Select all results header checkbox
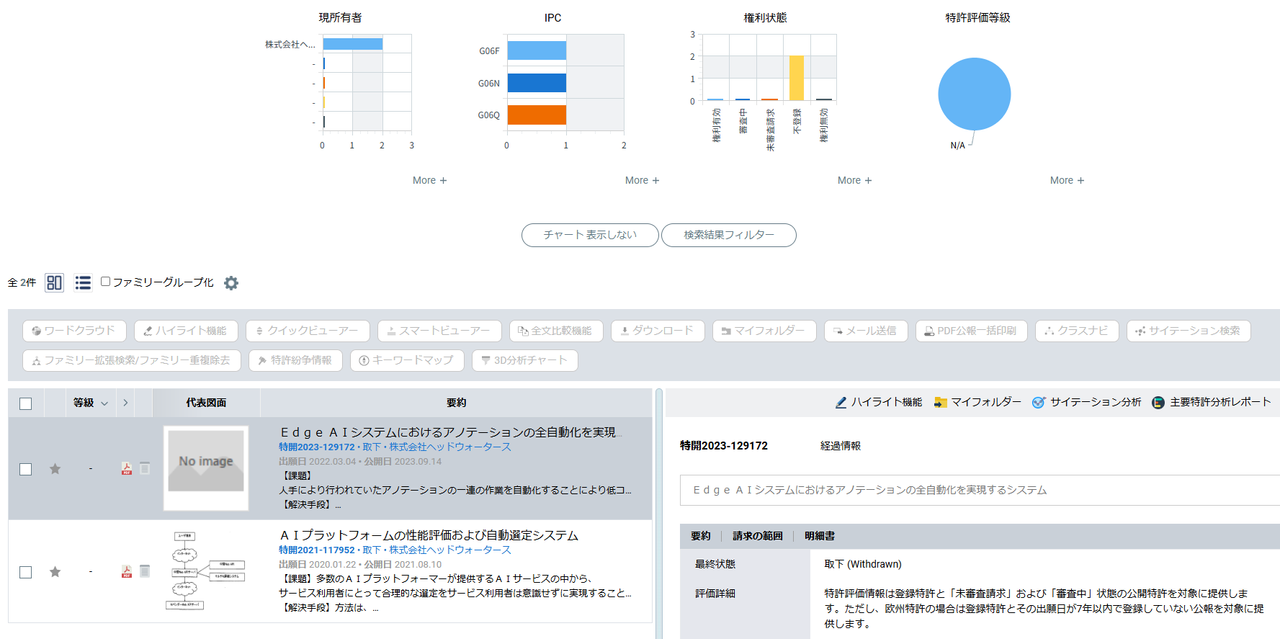This screenshot has height=639, width=1280. (26, 403)
